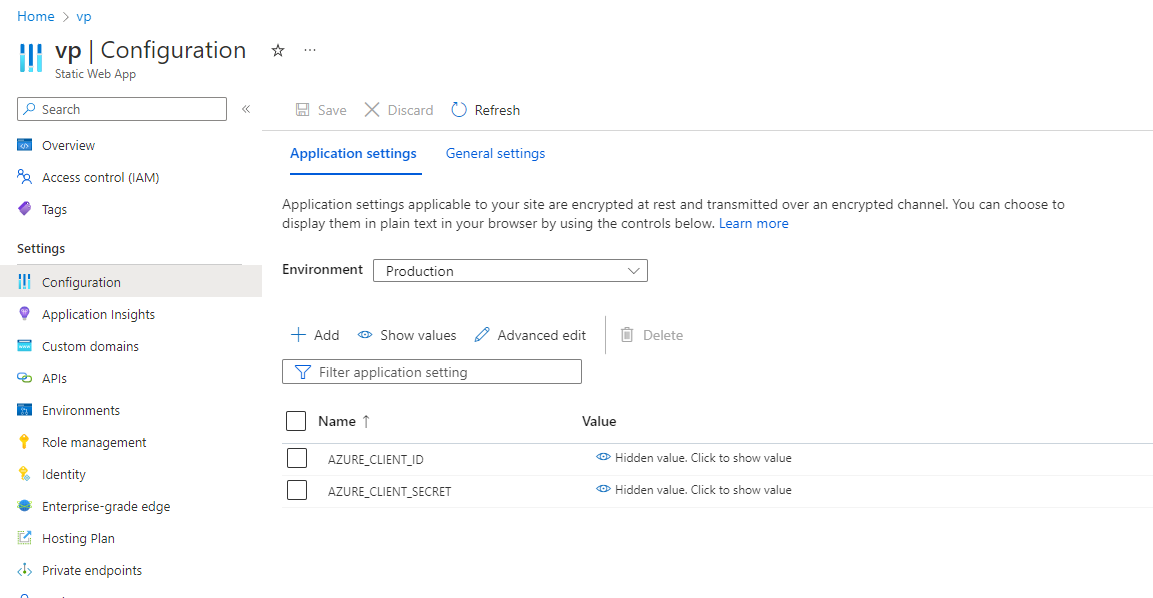Click the Discard X icon

coord(372,110)
